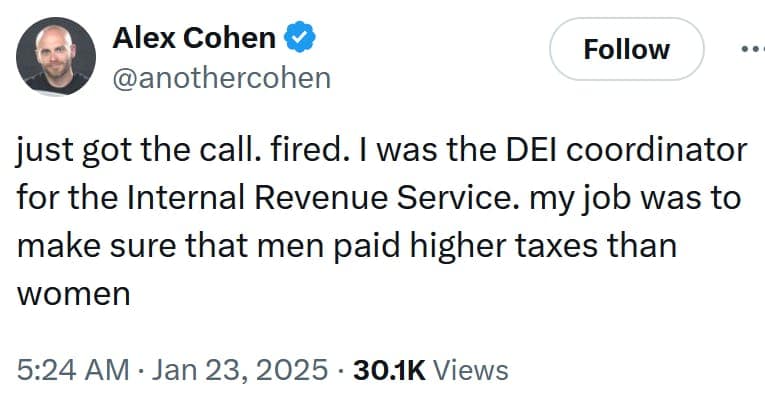This screenshot has width=765, height=403.
Task: Click the word "women" on the last line
Action: pos(74,293)
